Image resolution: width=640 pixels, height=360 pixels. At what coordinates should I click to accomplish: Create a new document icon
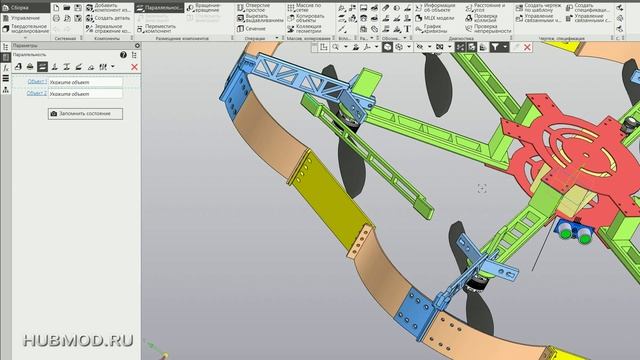(56, 8)
